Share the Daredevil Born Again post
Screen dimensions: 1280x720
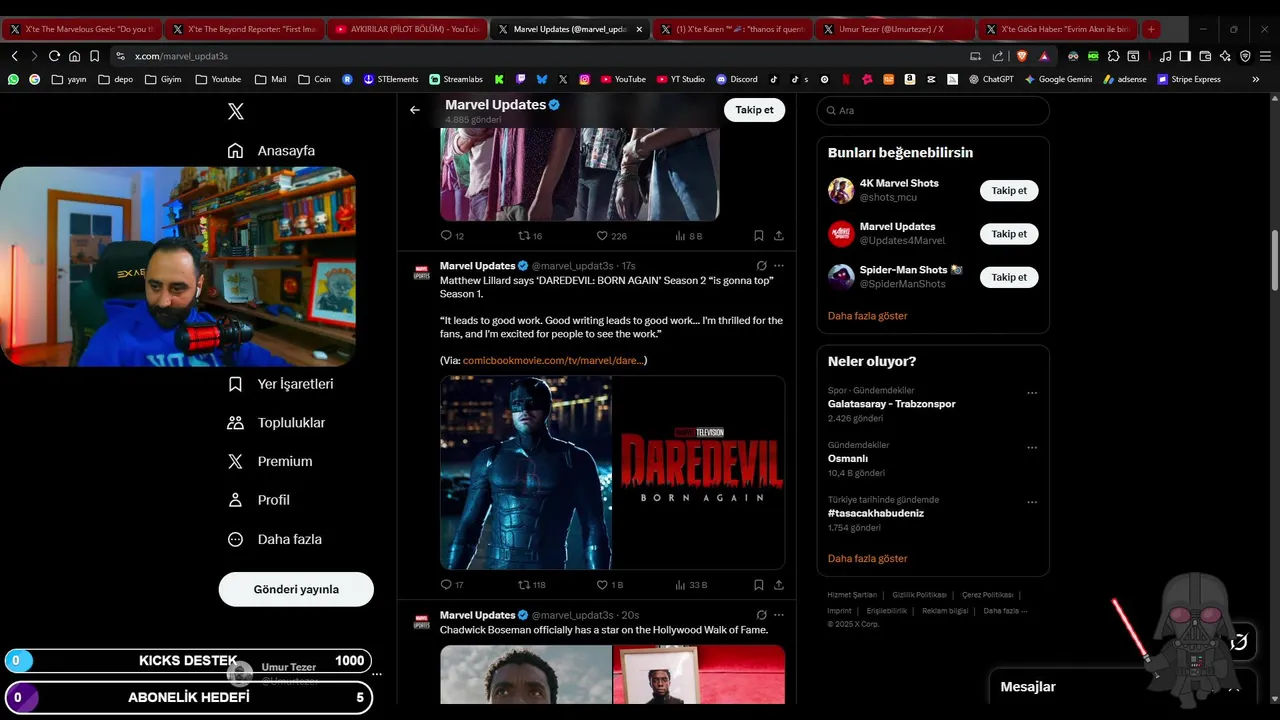(778, 585)
